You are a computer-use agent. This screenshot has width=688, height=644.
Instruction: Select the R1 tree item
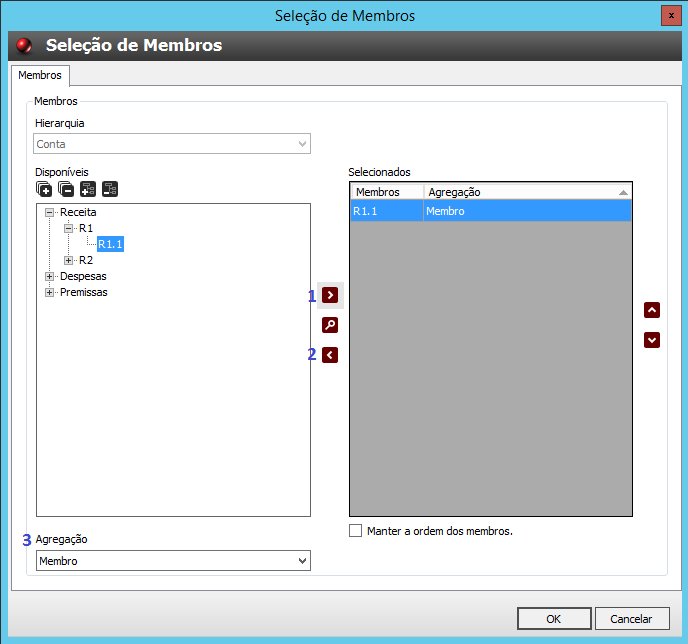[x=86, y=228]
